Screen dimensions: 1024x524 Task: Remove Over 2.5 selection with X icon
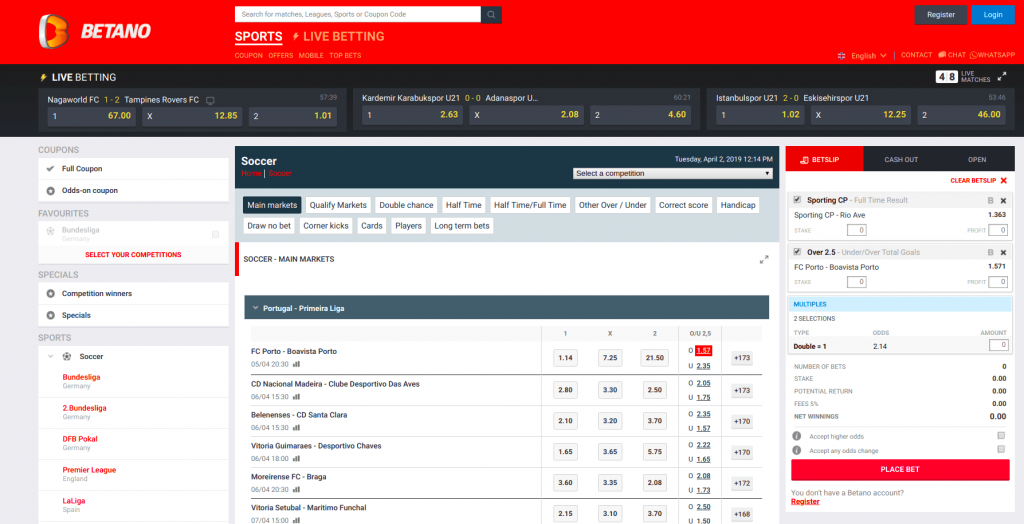click(1003, 252)
